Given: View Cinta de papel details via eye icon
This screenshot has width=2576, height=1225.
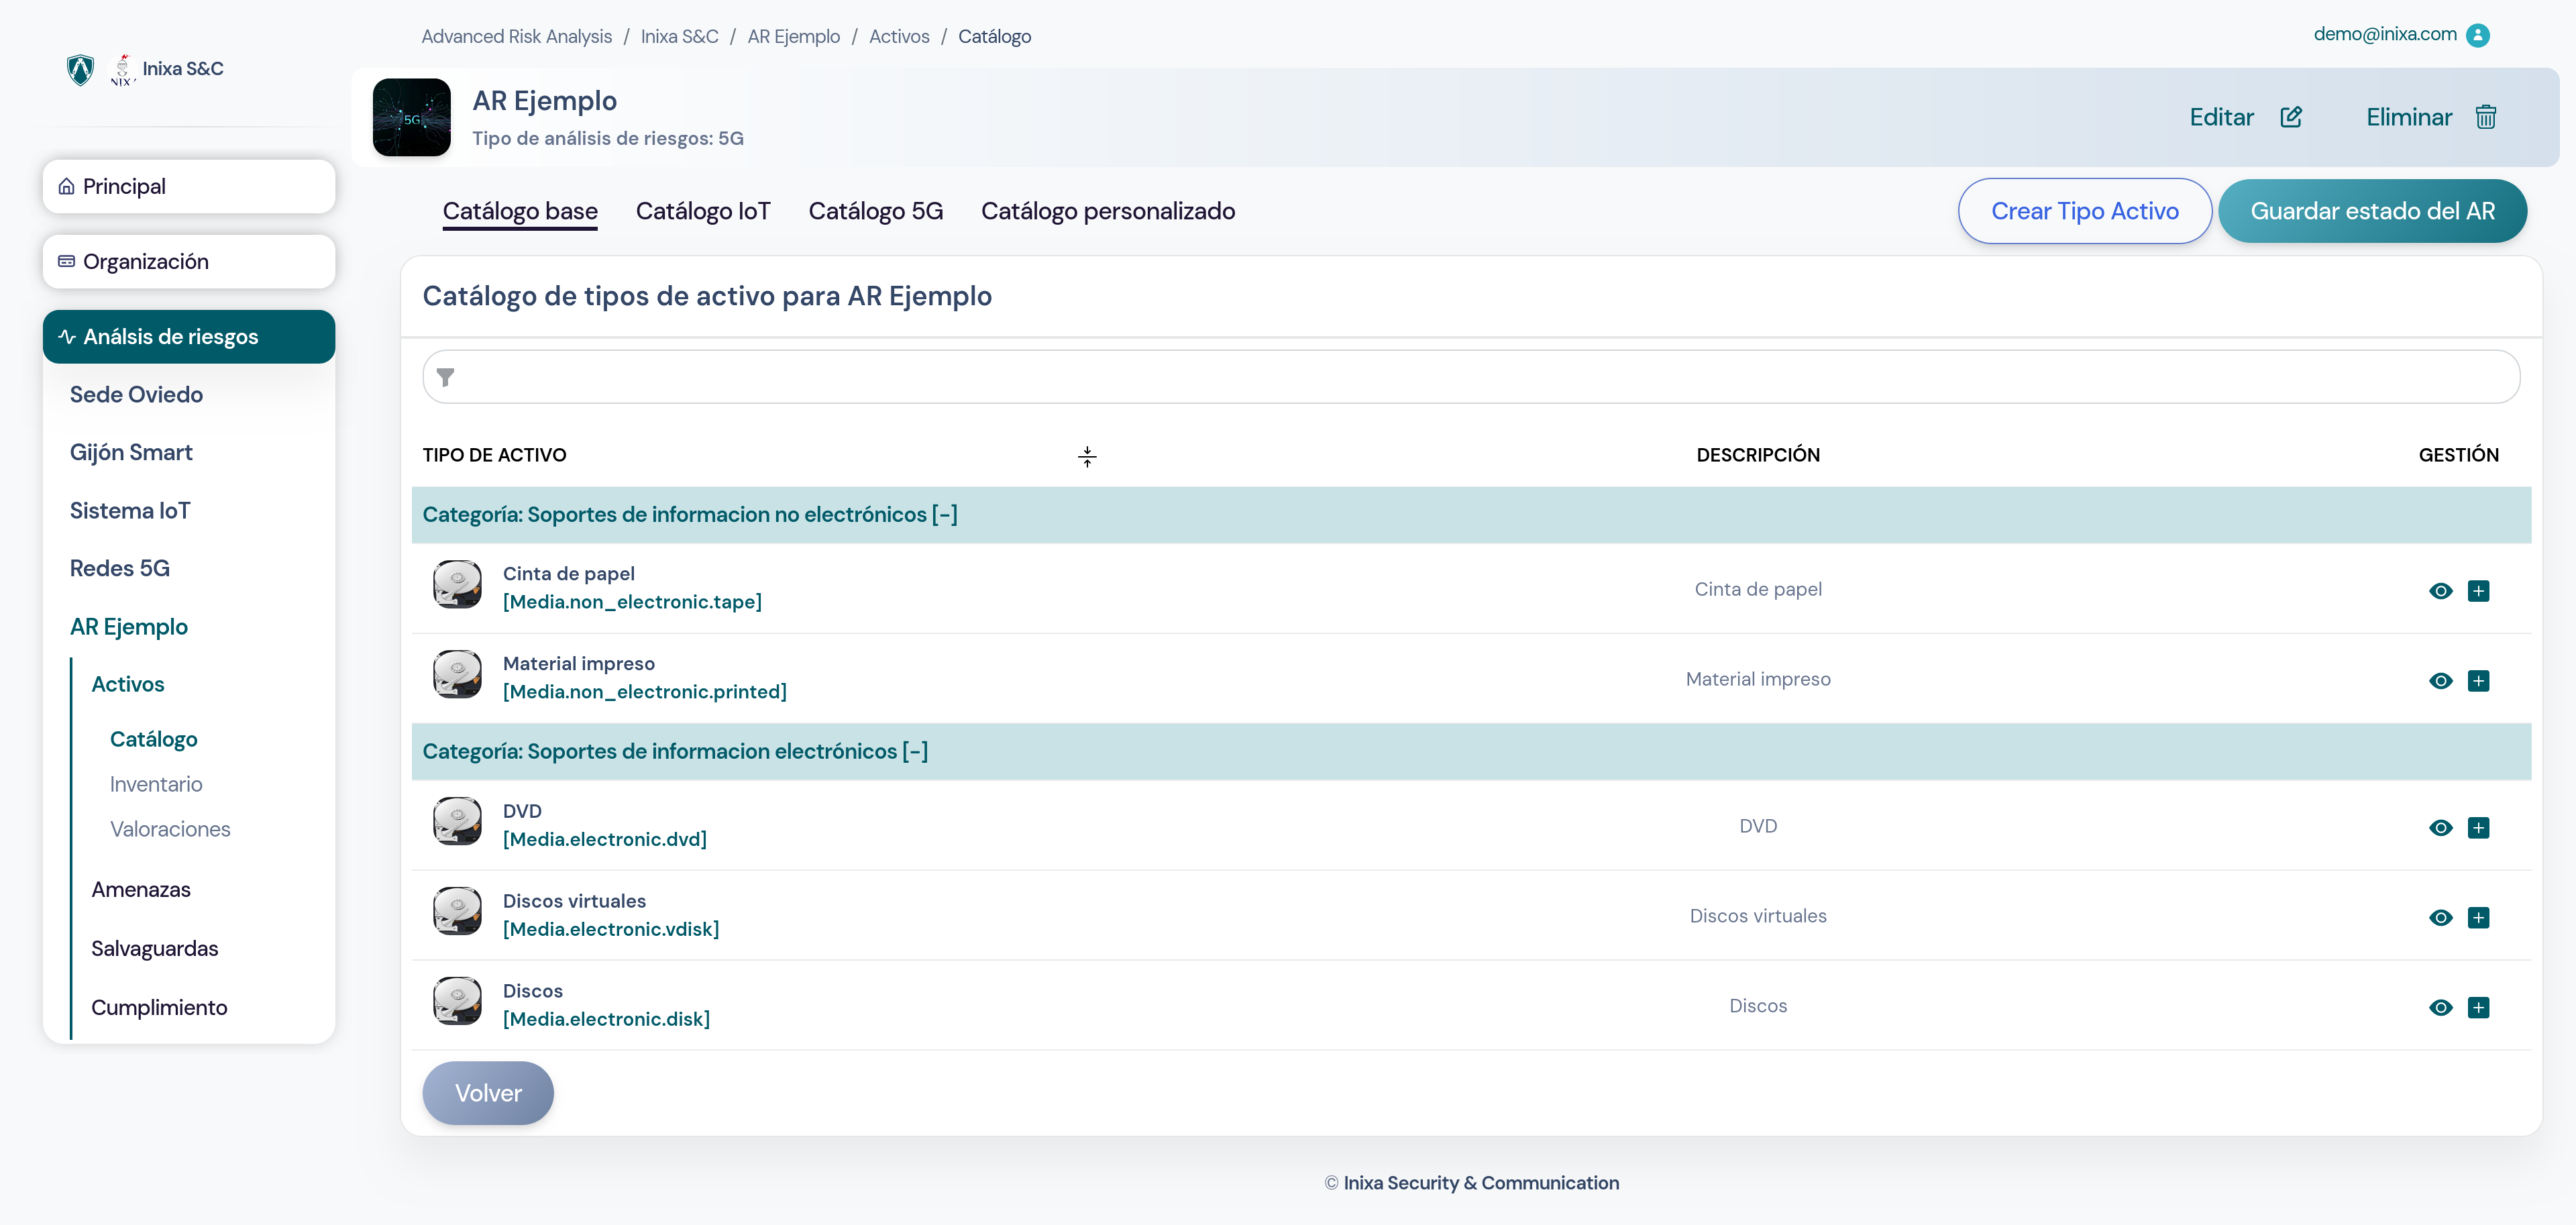Looking at the screenshot, I should [2440, 590].
